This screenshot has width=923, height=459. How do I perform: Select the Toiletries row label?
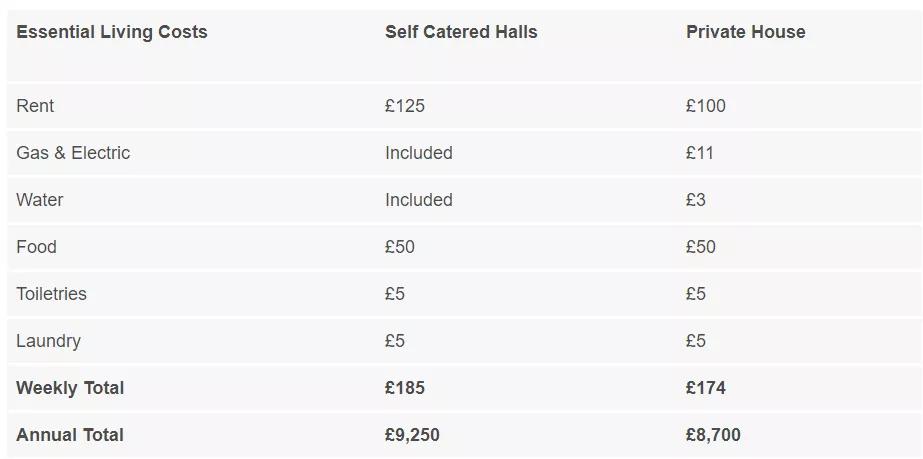(51, 294)
